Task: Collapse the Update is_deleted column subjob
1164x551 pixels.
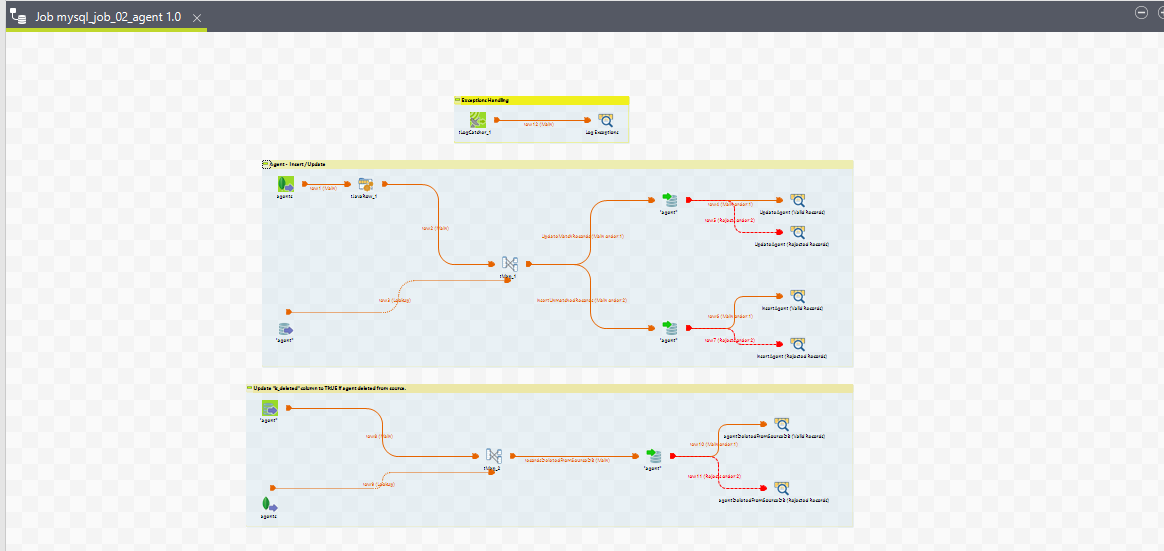Action: (249, 388)
